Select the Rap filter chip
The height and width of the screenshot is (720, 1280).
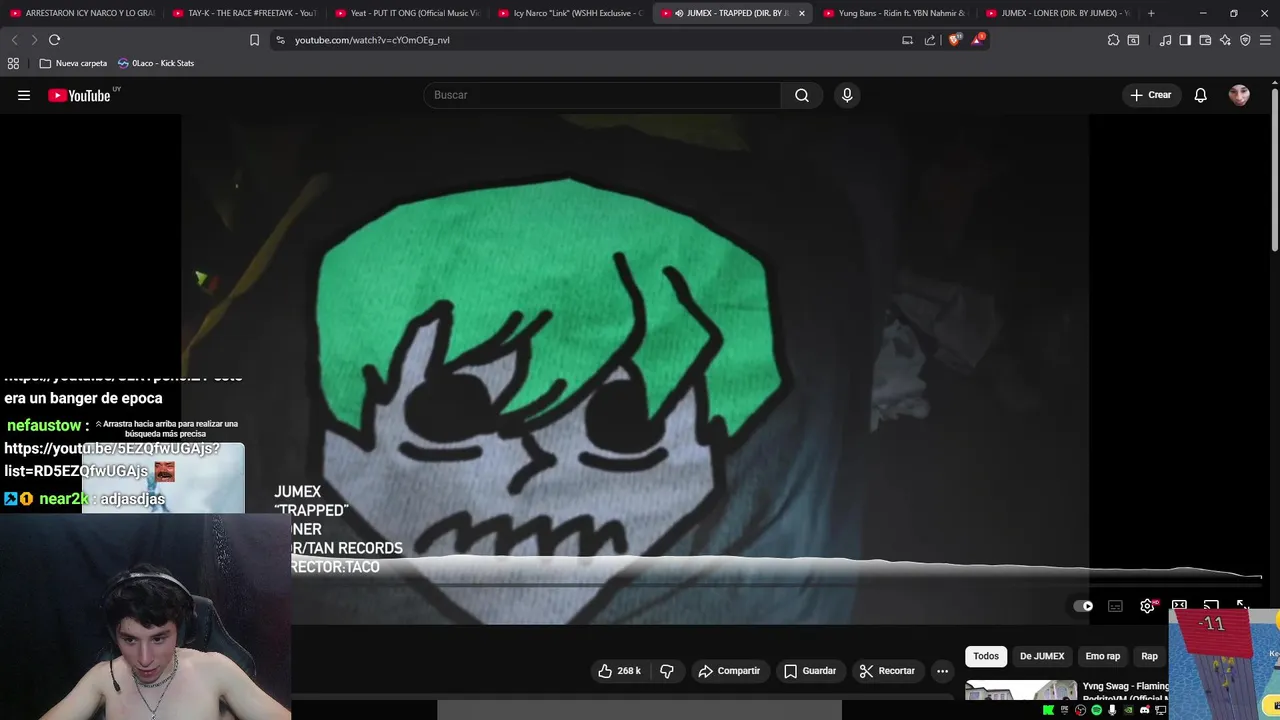coord(1150,656)
